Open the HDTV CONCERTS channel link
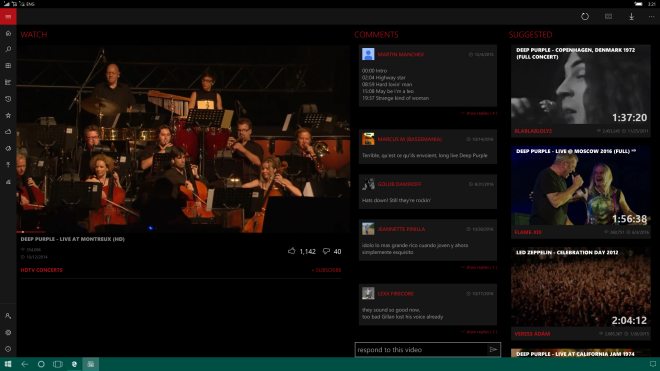660x371 pixels. coord(41,270)
